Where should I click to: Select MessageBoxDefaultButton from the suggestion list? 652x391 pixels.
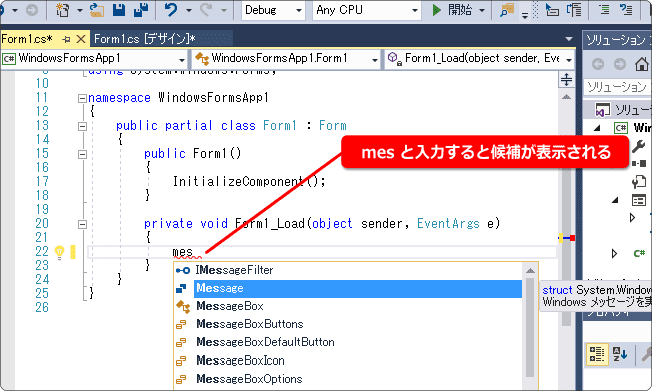pyautogui.click(x=348, y=342)
